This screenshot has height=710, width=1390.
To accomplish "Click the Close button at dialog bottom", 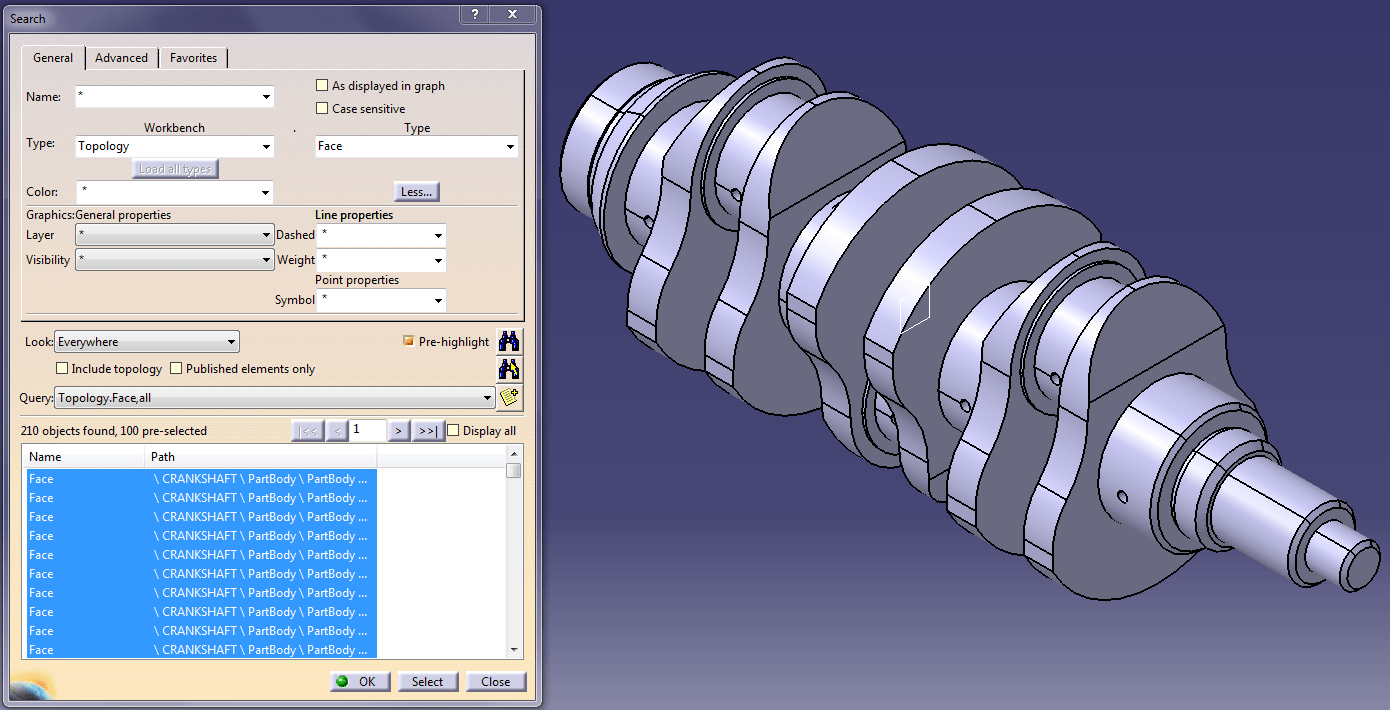I will (496, 682).
